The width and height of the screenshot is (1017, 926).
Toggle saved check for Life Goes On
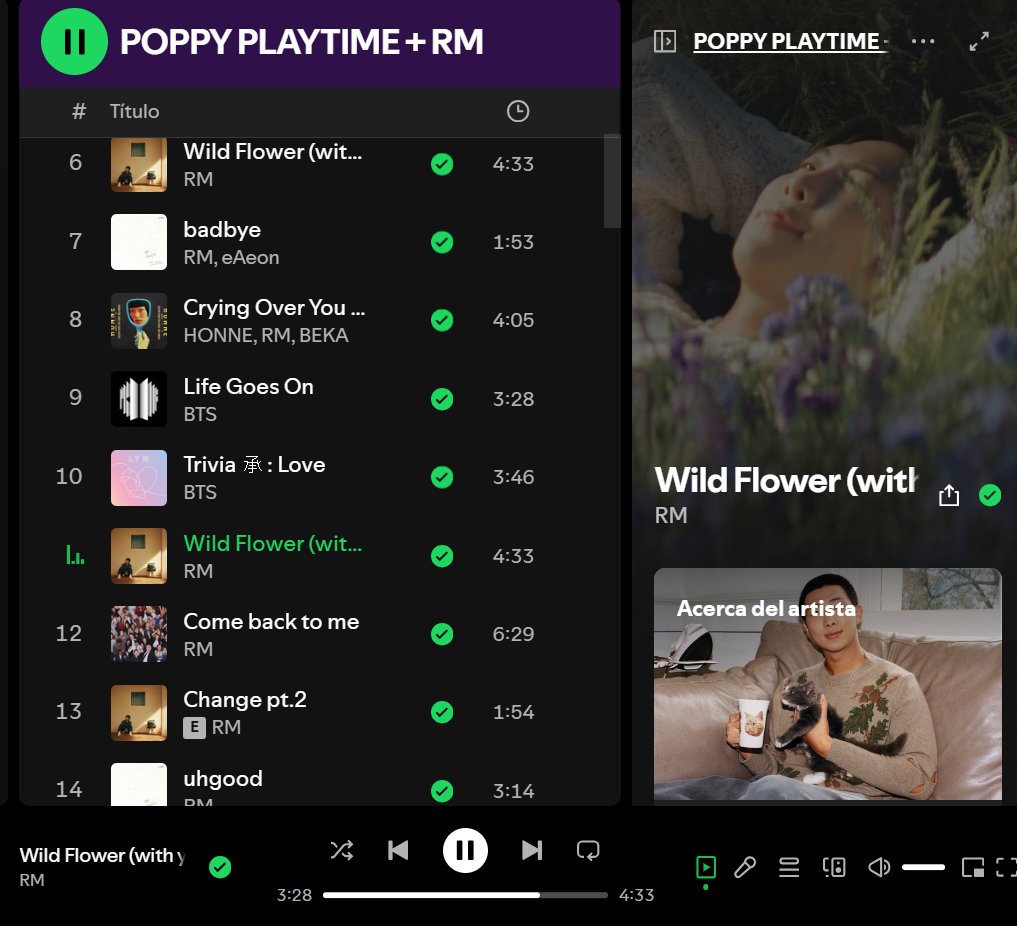(x=442, y=399)
